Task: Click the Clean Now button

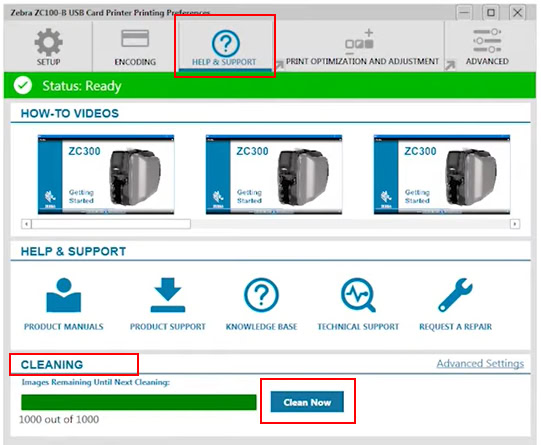Action: point(307,402)
